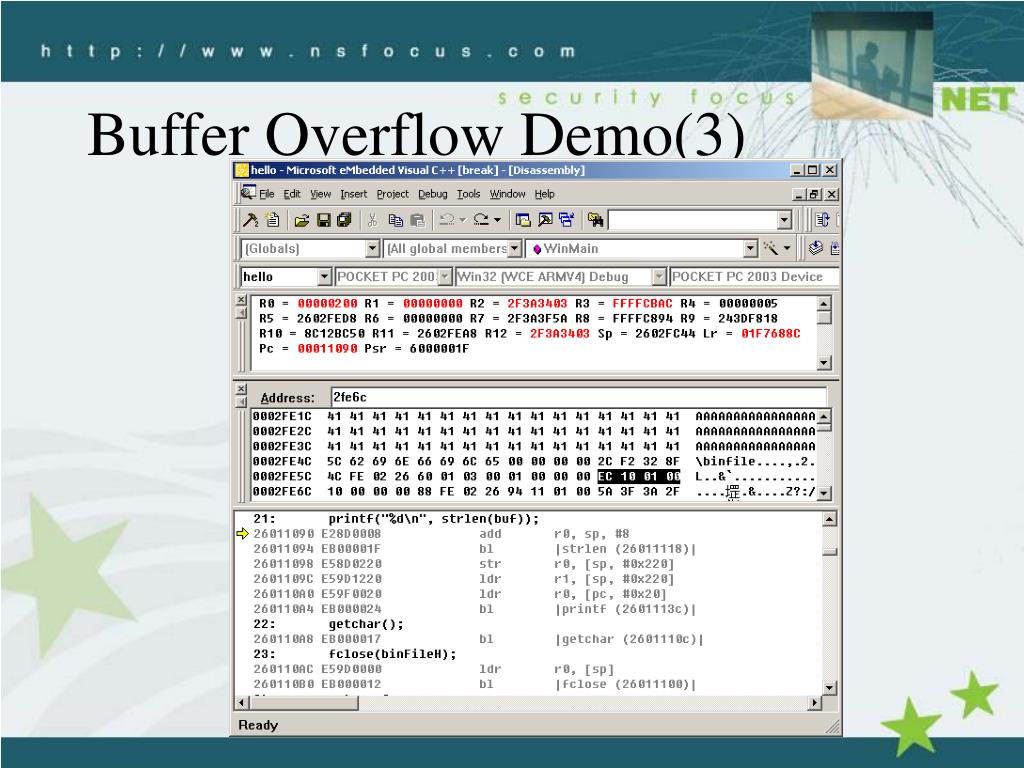Click the Output window toolbar icon

(x=545, y=220)
